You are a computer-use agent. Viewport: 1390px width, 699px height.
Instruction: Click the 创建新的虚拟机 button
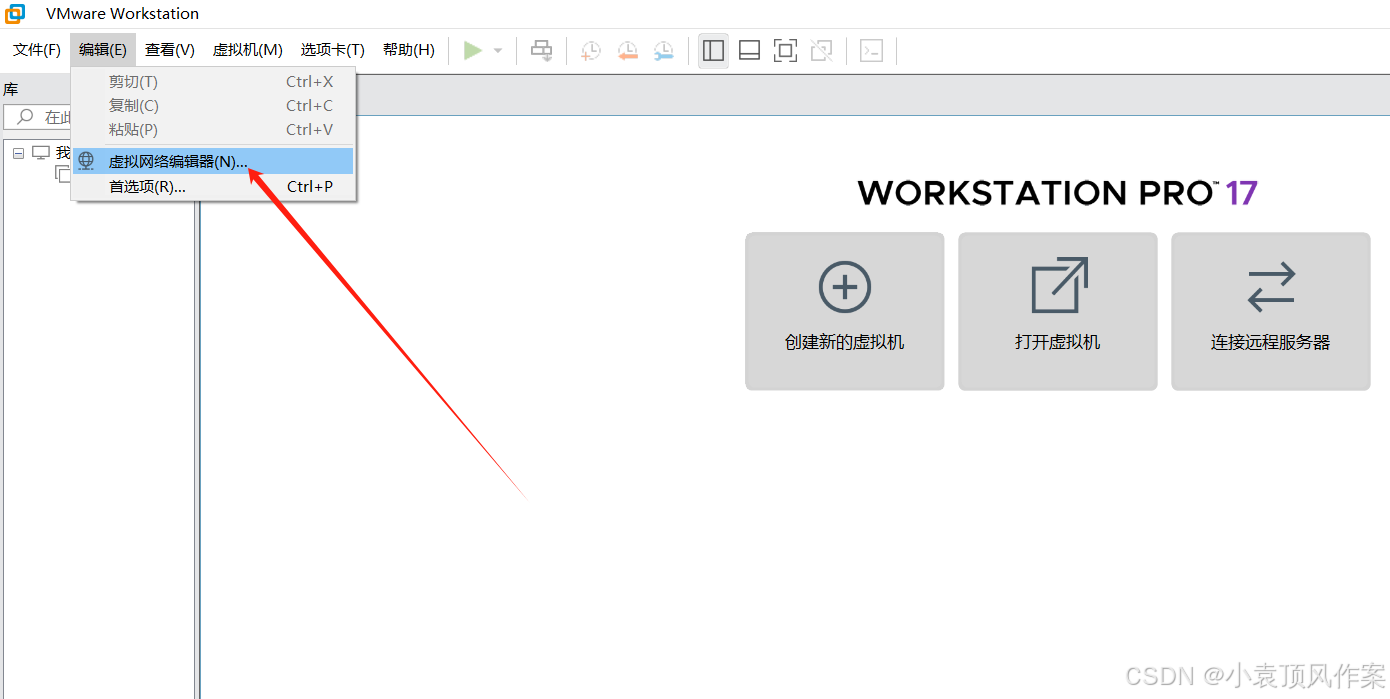pyautogui.click(x=845, y=311)
